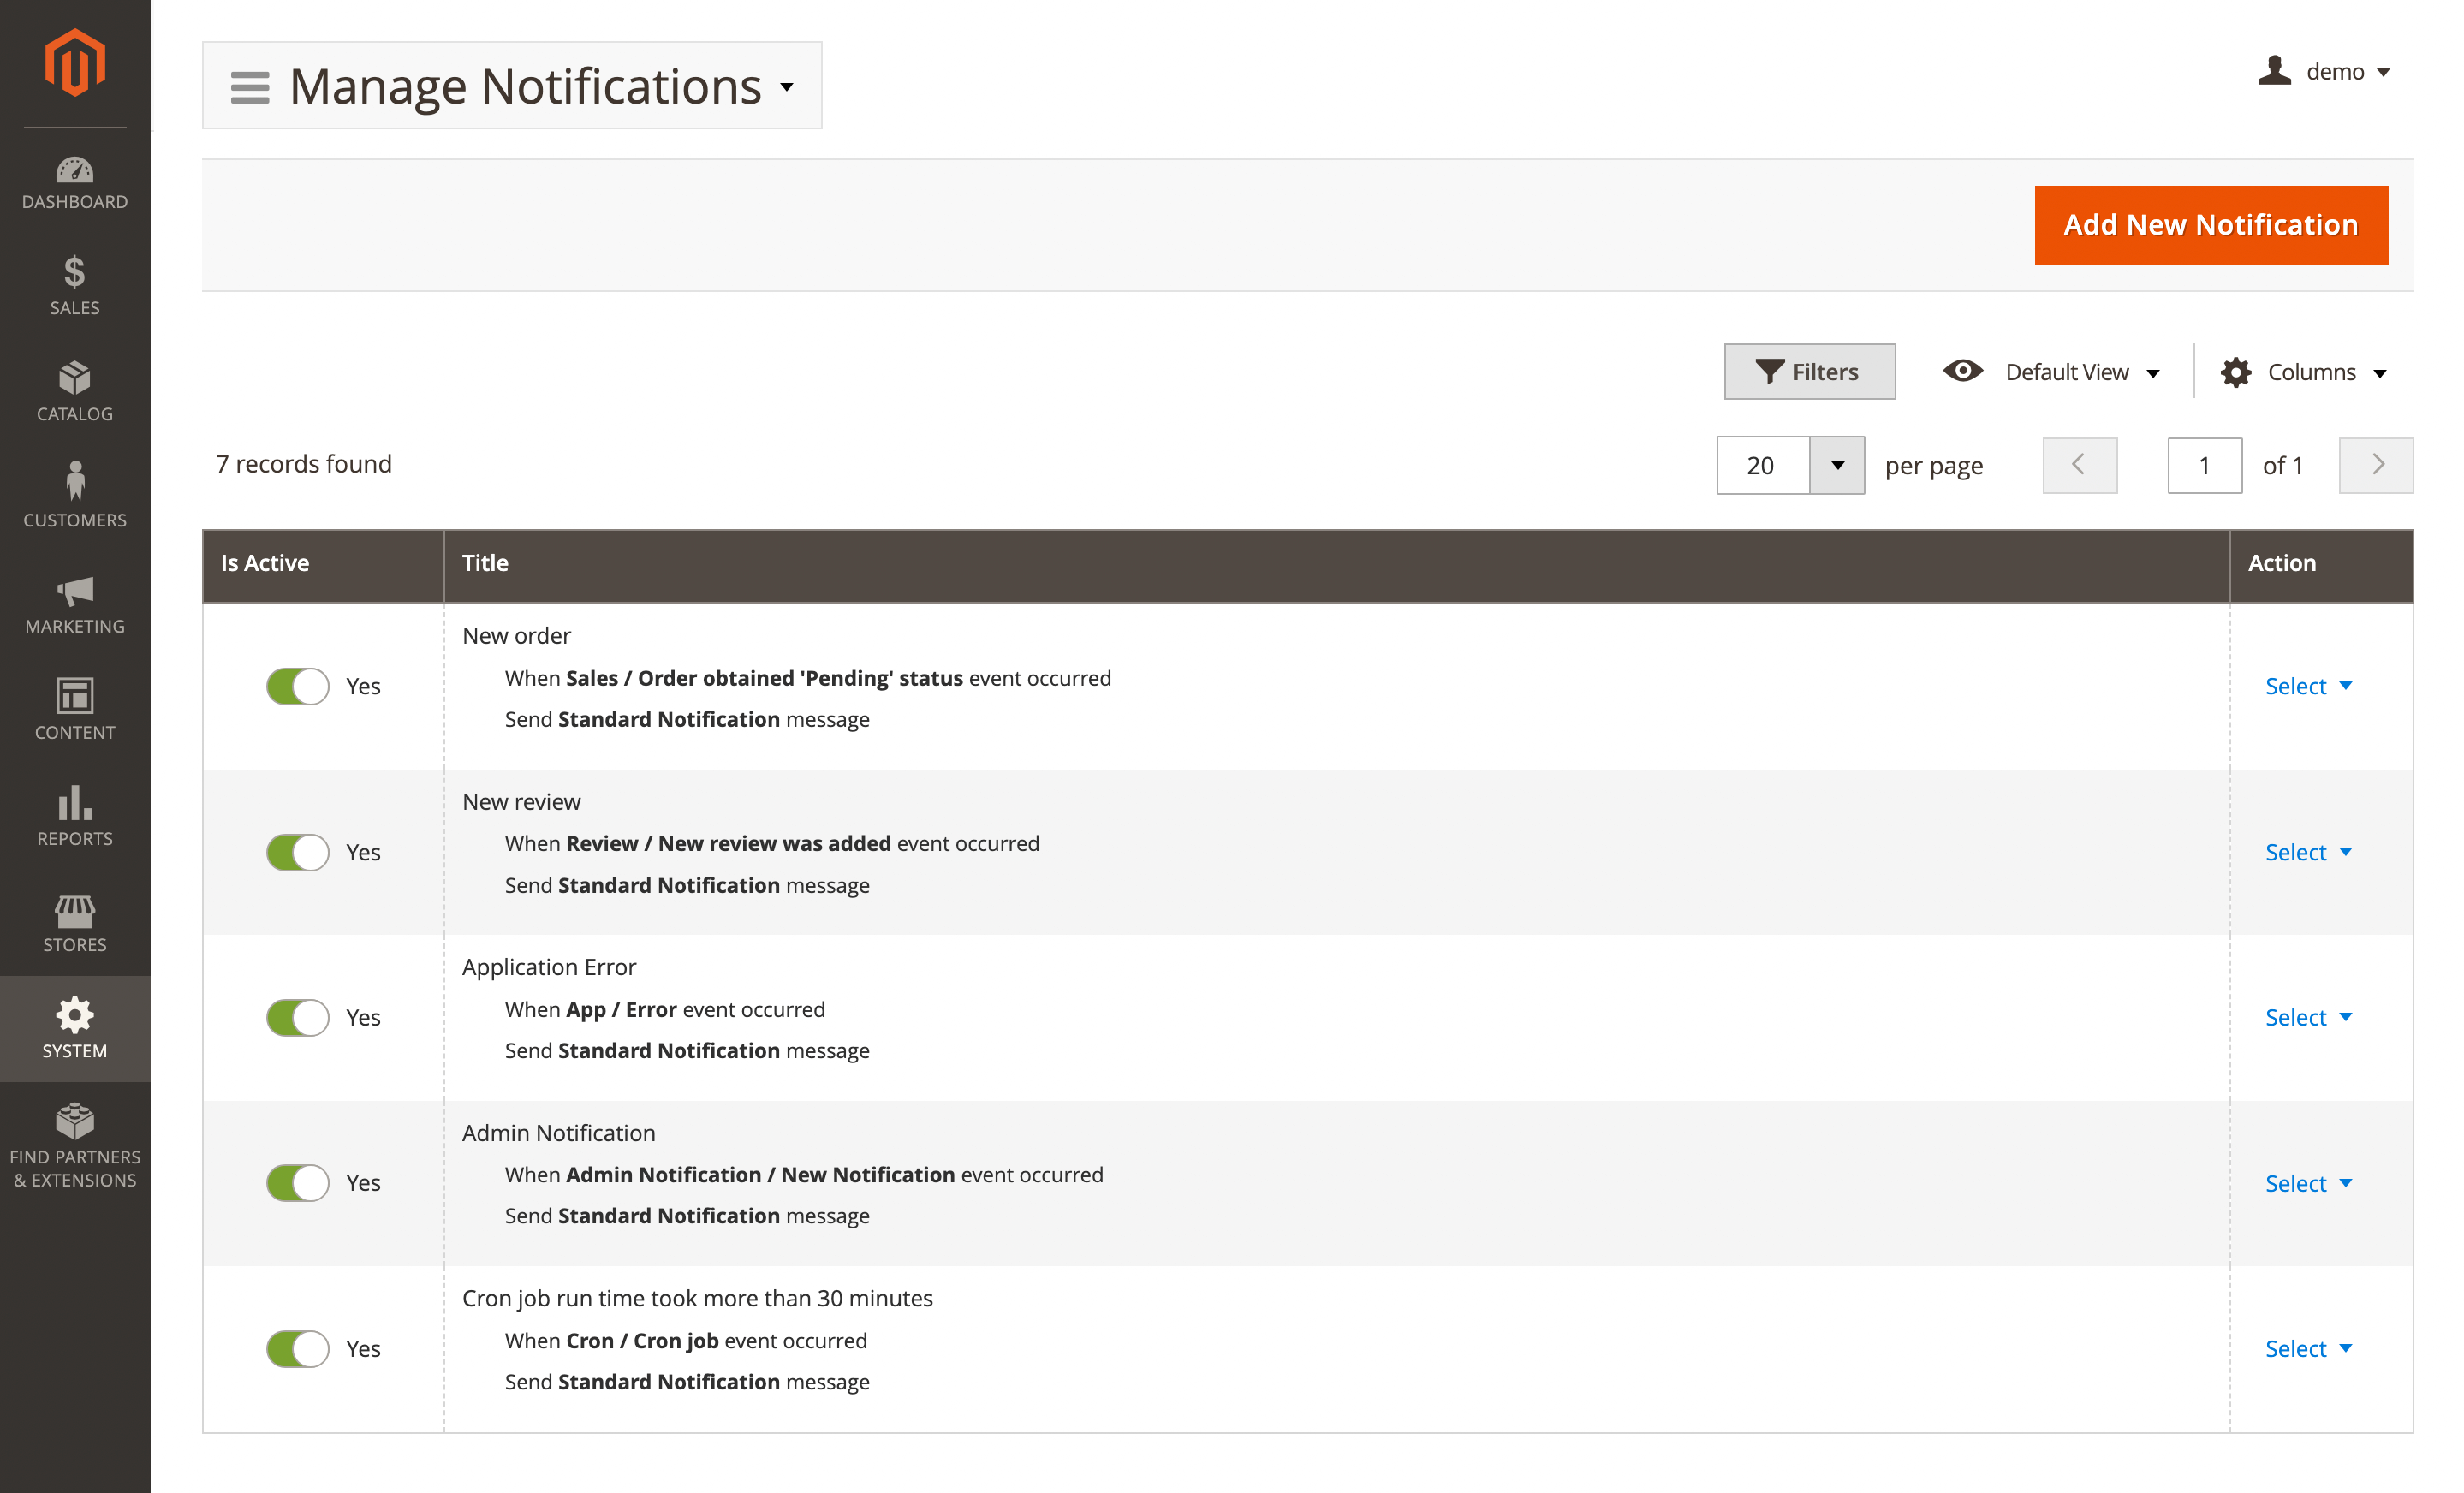Disable the New order notification toggle
Image resolution: width=2464 pixels, height=1493 pixels.
296,686
